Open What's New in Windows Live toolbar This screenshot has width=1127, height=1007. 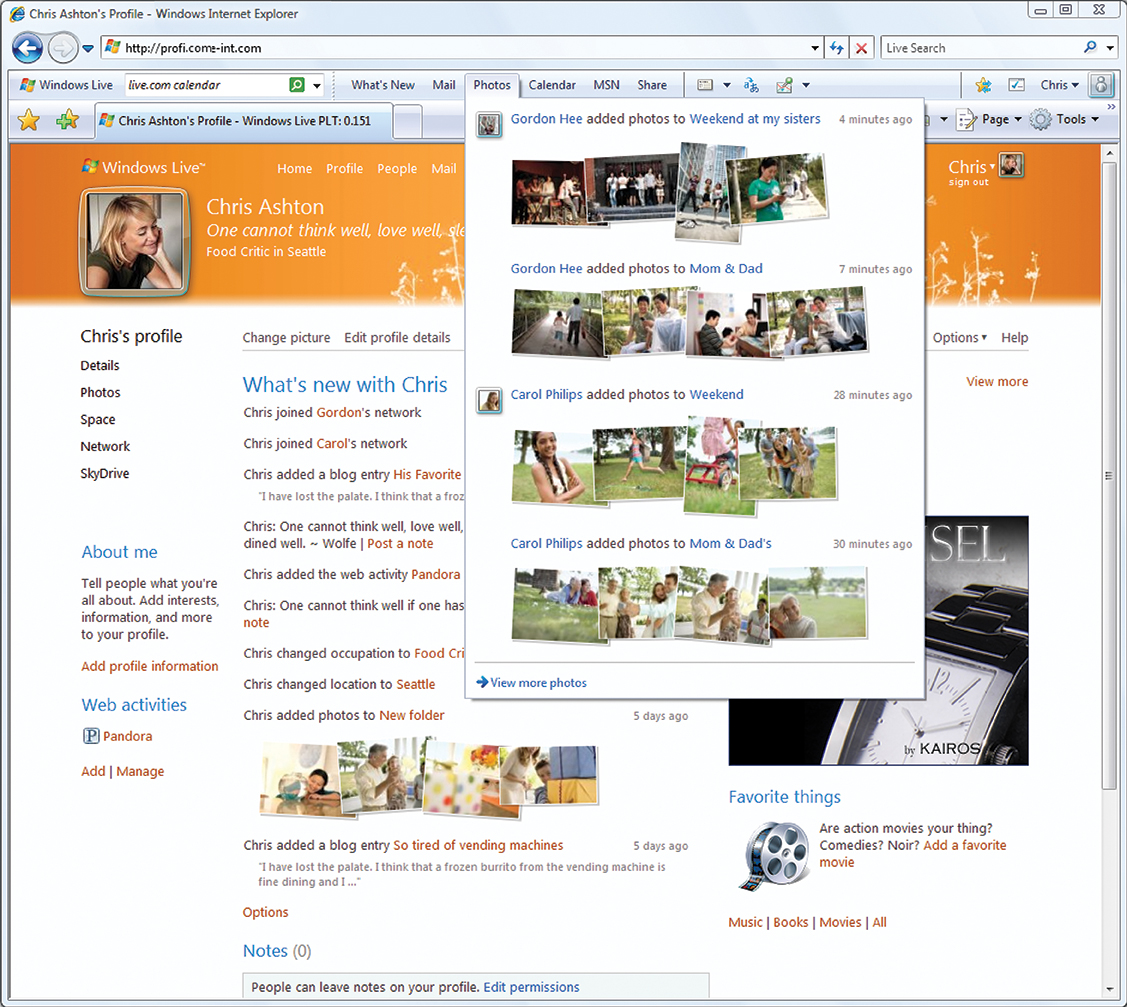(382, 85)
